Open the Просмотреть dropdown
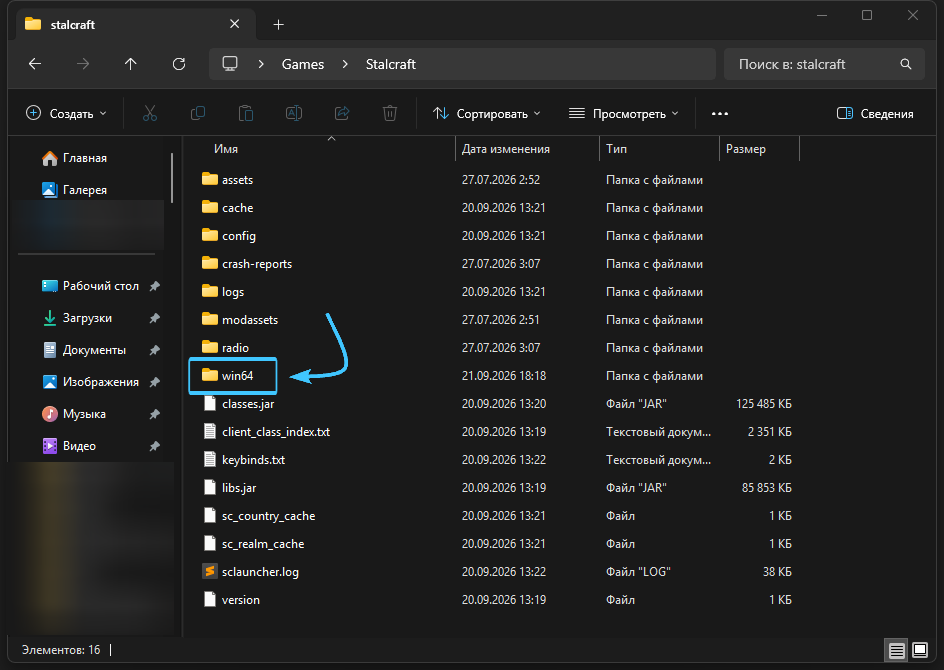 (624, 114)
